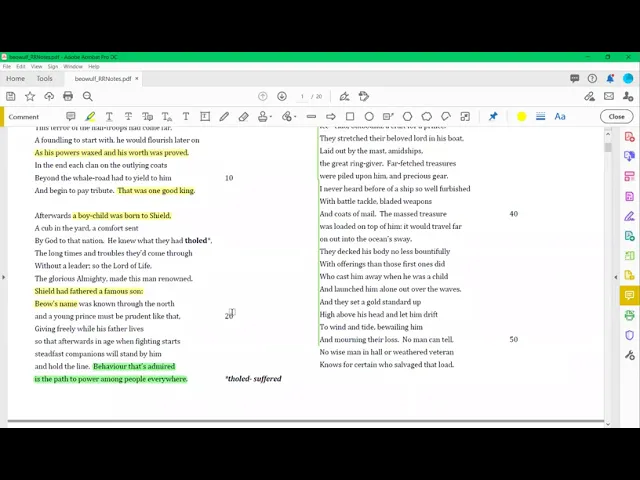This screenshot has width=640, height=480.
Task: Go to previous page arrow
Action: [x=262, y=96]
